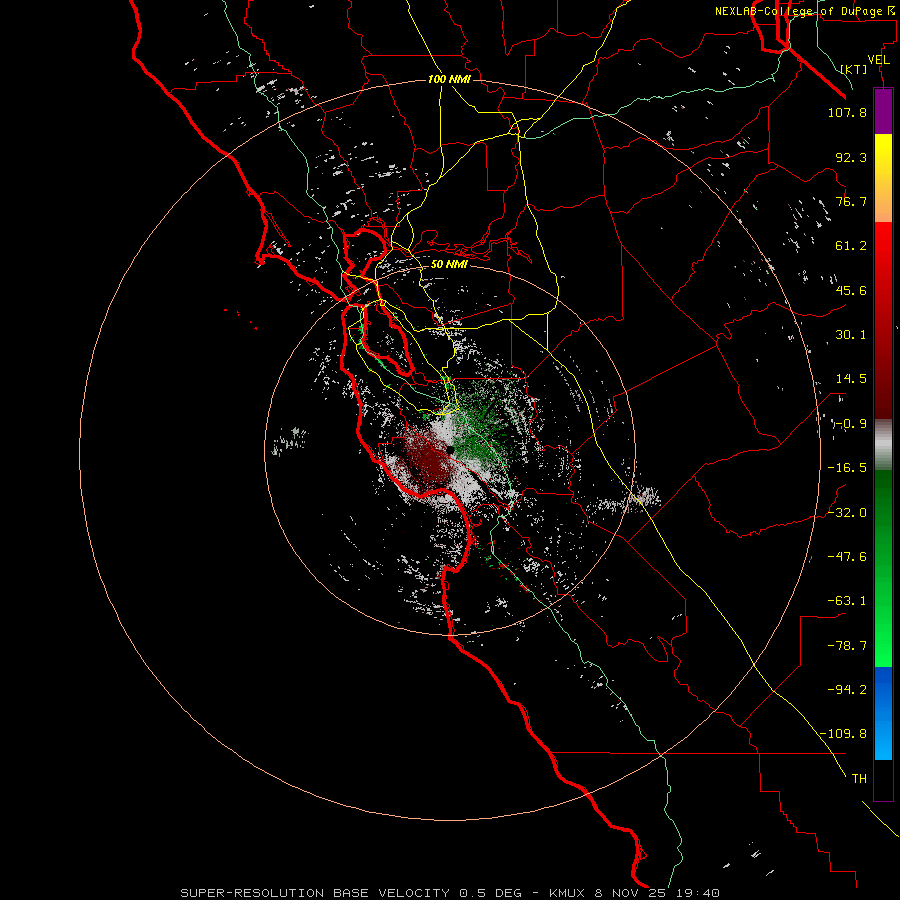Click the VEL legend title
900x900 pixels.
point(878,60)
